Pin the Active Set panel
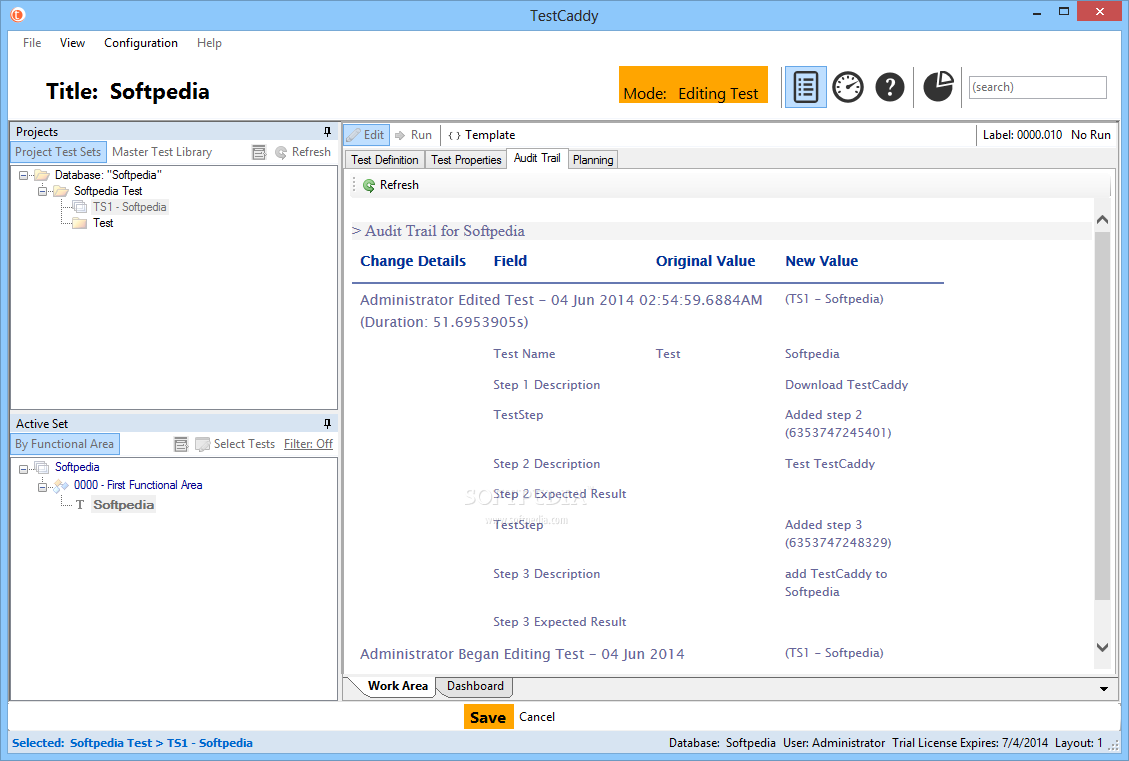Screen dimensions: 1129x761 coord(327,423)
